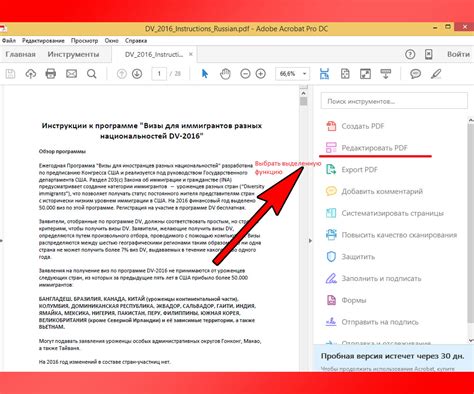Click the fit width scrolling icon
The width and height of the screenshot is (474, 394).
click(324, 74)
